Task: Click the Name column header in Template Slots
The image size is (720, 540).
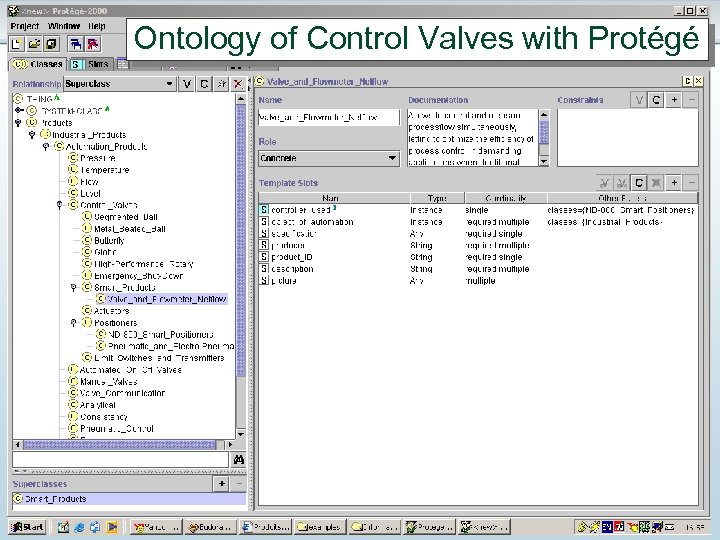Action: click(x=335, y=198)
